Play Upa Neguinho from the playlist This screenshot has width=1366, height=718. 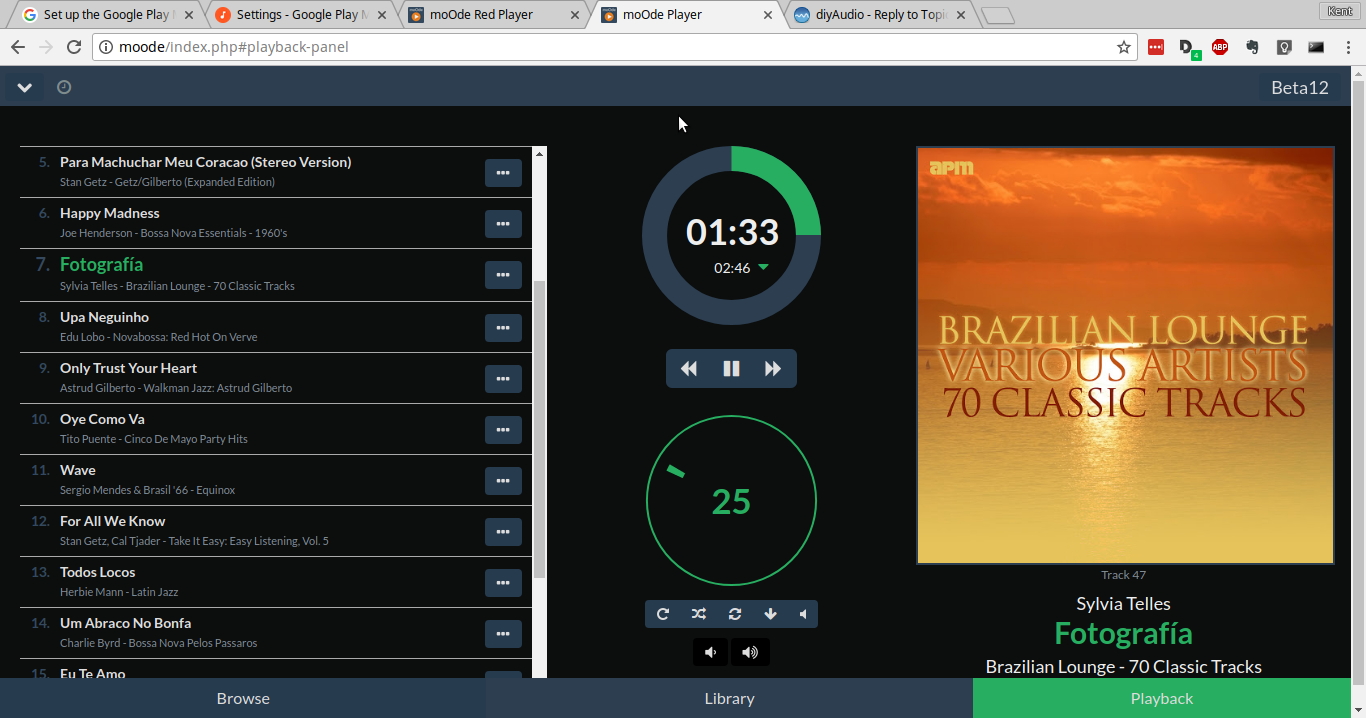point(104,317)
